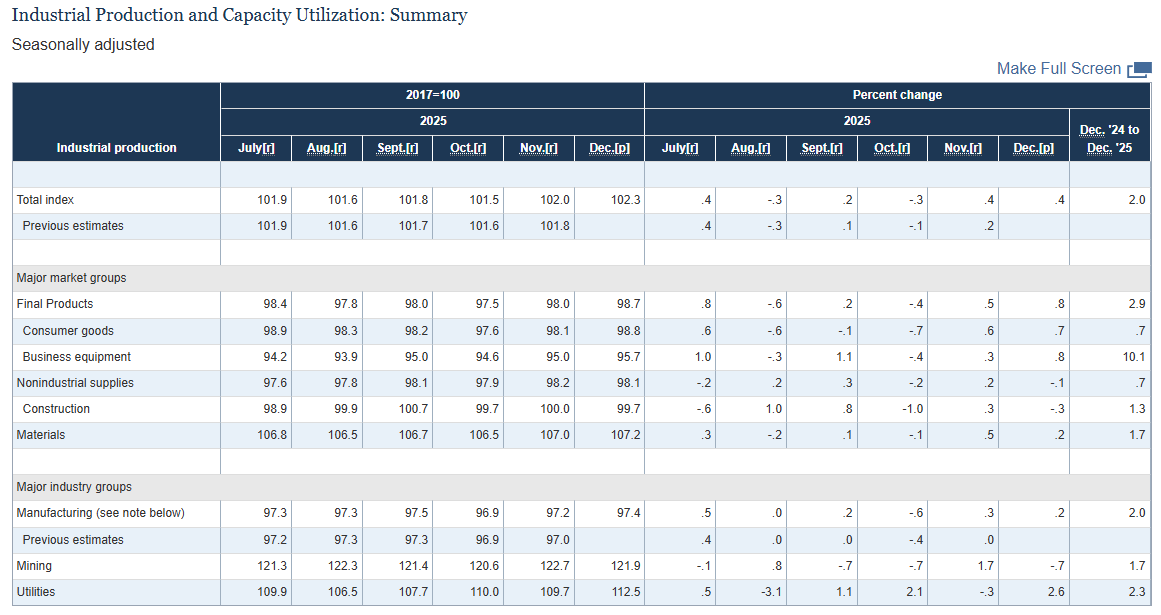This screenshot has width=1161, height=615.
Task: Click the Make Full Screen icon
Action: coord(1139,69)
